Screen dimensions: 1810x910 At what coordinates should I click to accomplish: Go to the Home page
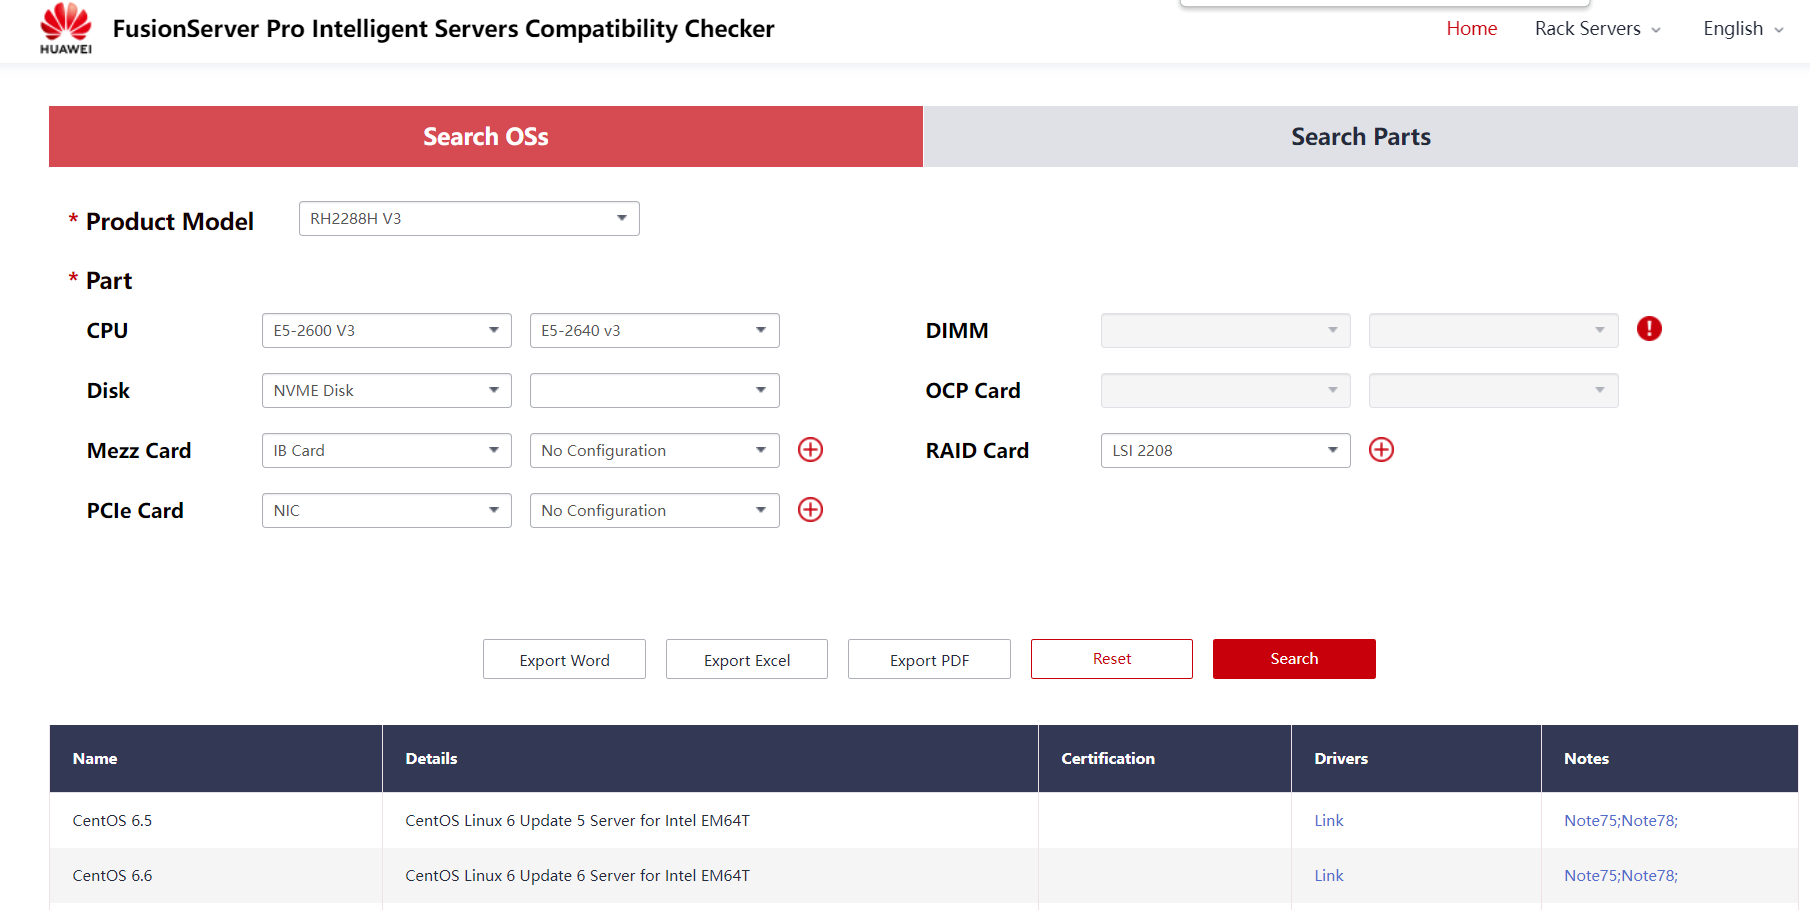click(1471, 29)
